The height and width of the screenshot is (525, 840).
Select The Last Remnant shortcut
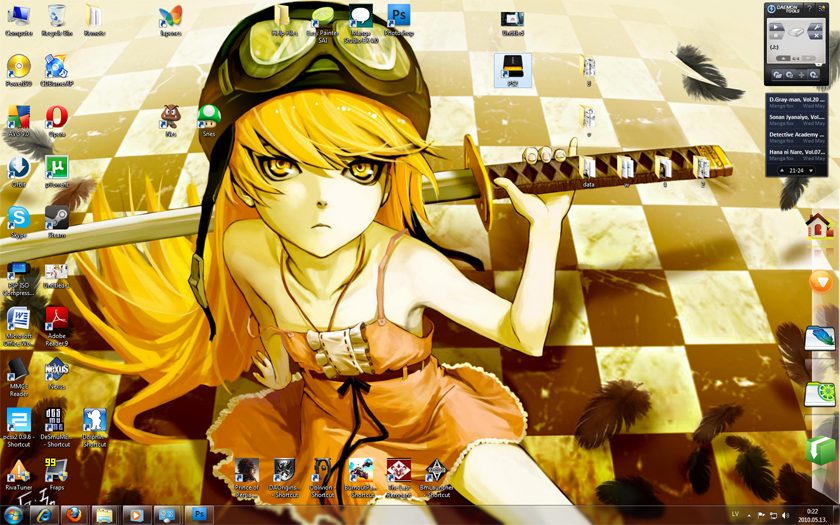pyautogui.click(x=399, y=478)
